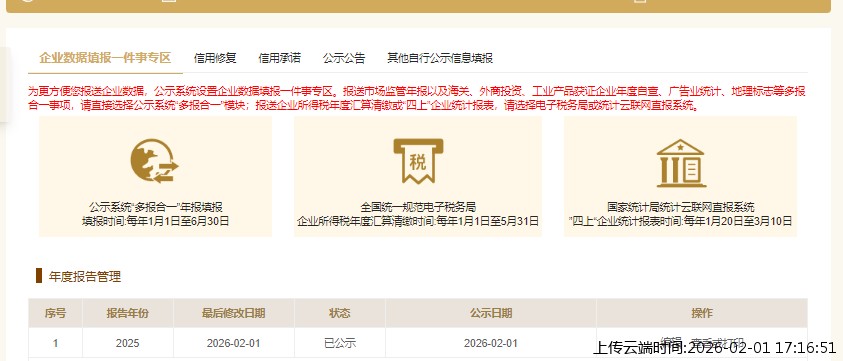
Task: Open the 税 electronic tax bureau icon
Action: pos(418,161)
